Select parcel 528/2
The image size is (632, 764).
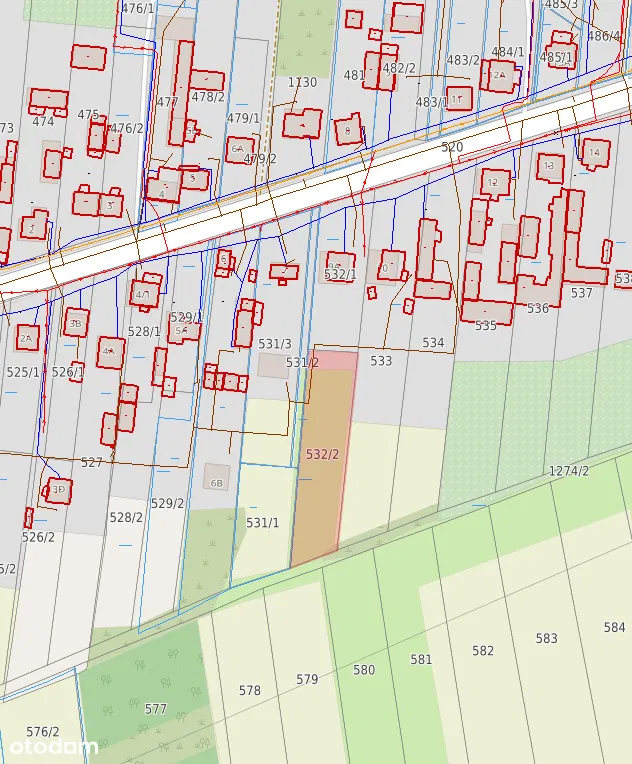click(x=126, y=517)
